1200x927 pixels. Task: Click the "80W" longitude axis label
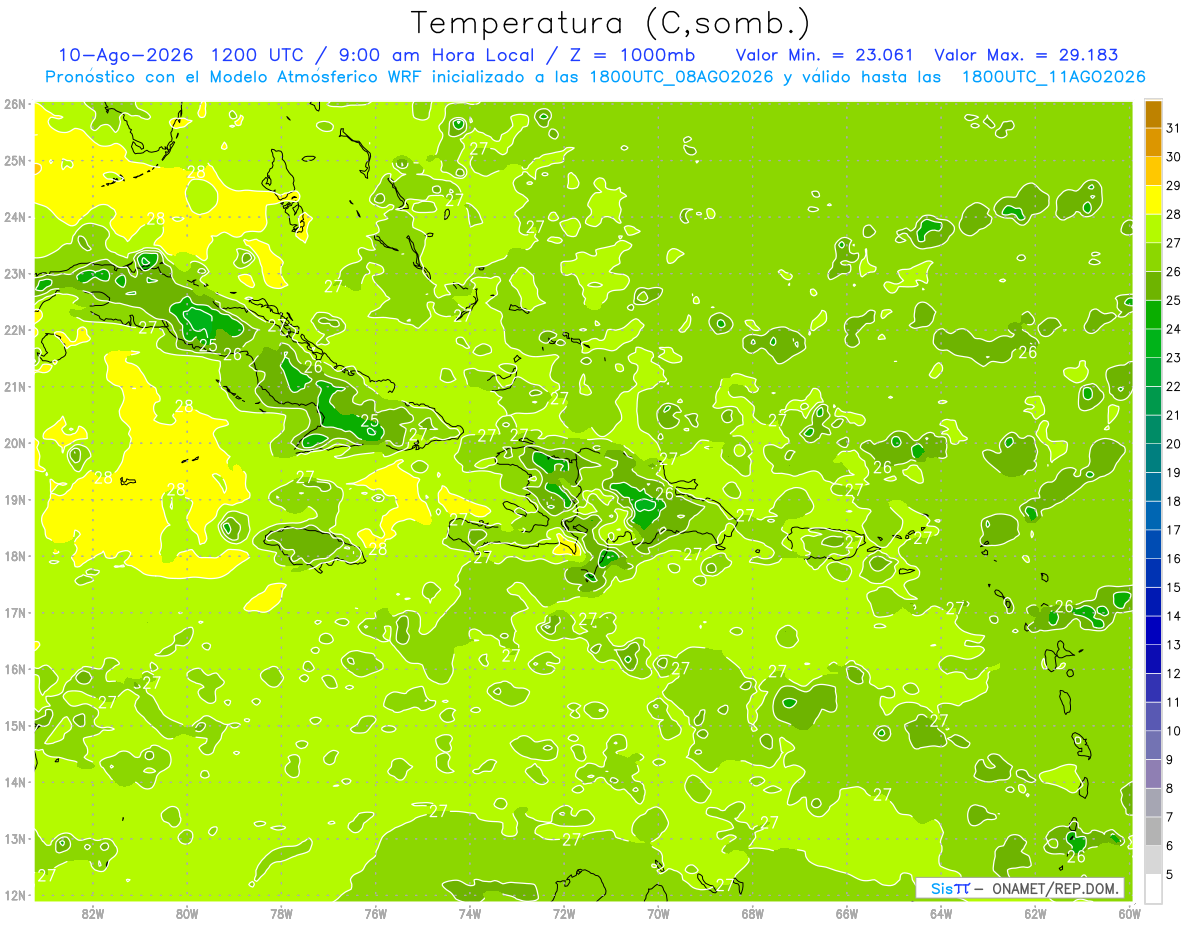pyautogui.click(x=187, y=913)
